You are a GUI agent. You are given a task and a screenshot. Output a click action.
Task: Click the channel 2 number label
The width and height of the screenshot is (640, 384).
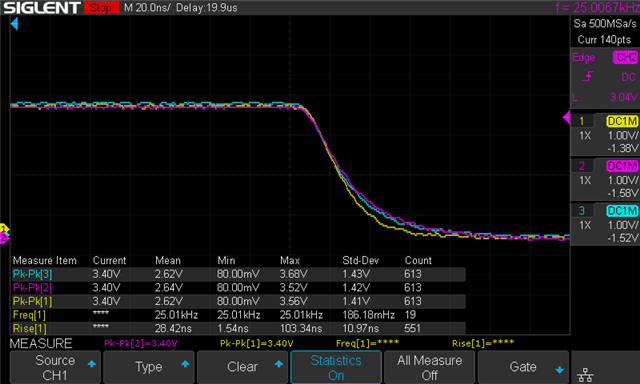coord(582,166)
